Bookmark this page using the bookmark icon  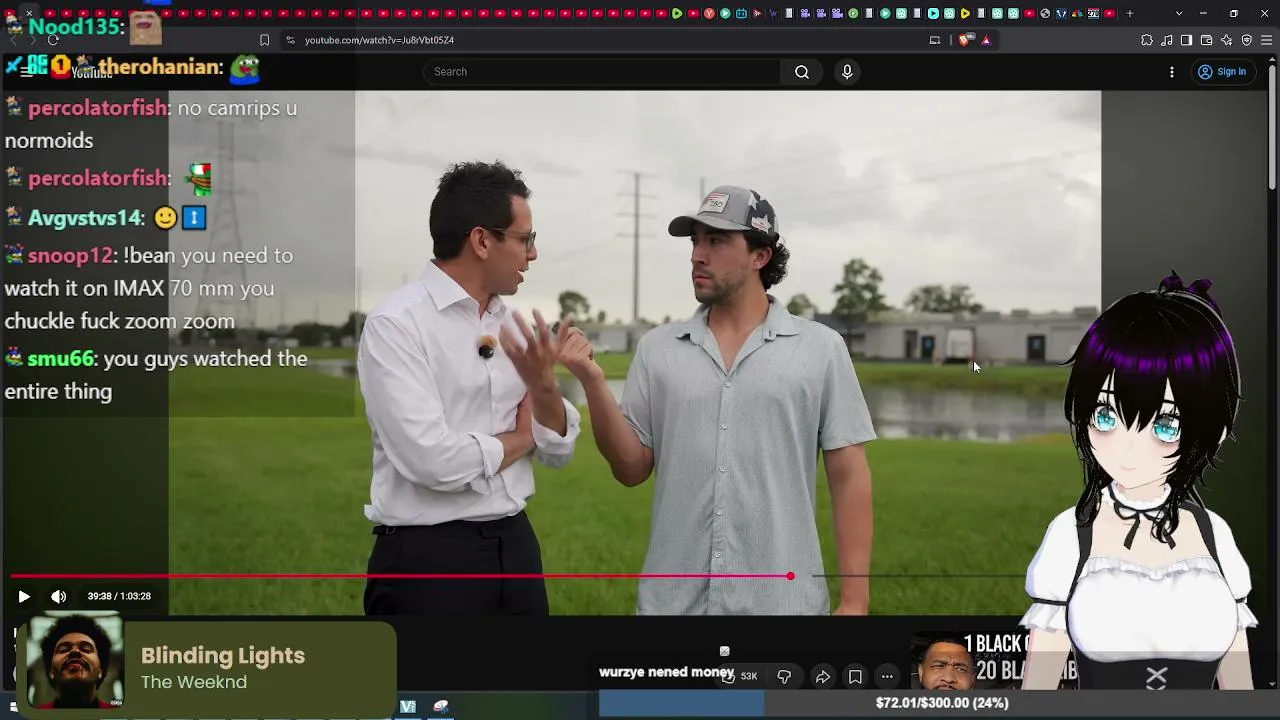coord(264,40)
